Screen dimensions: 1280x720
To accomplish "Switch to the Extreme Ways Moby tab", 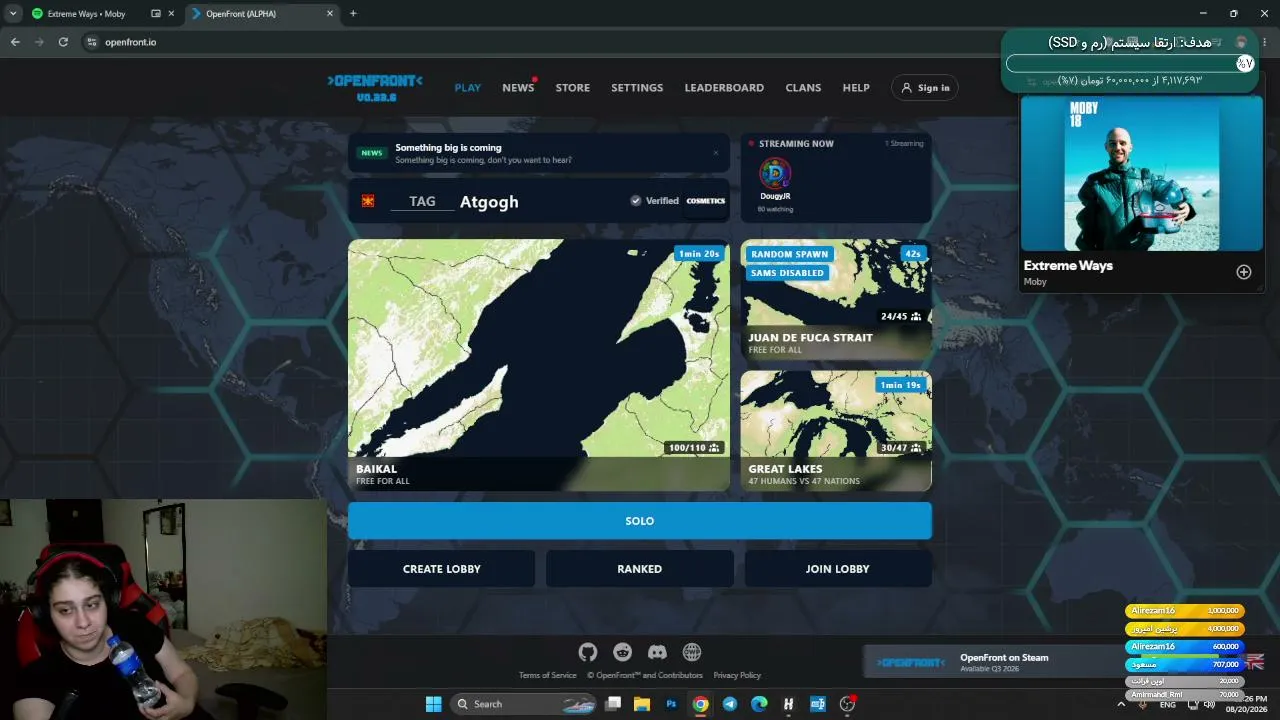I will point(104,14).
